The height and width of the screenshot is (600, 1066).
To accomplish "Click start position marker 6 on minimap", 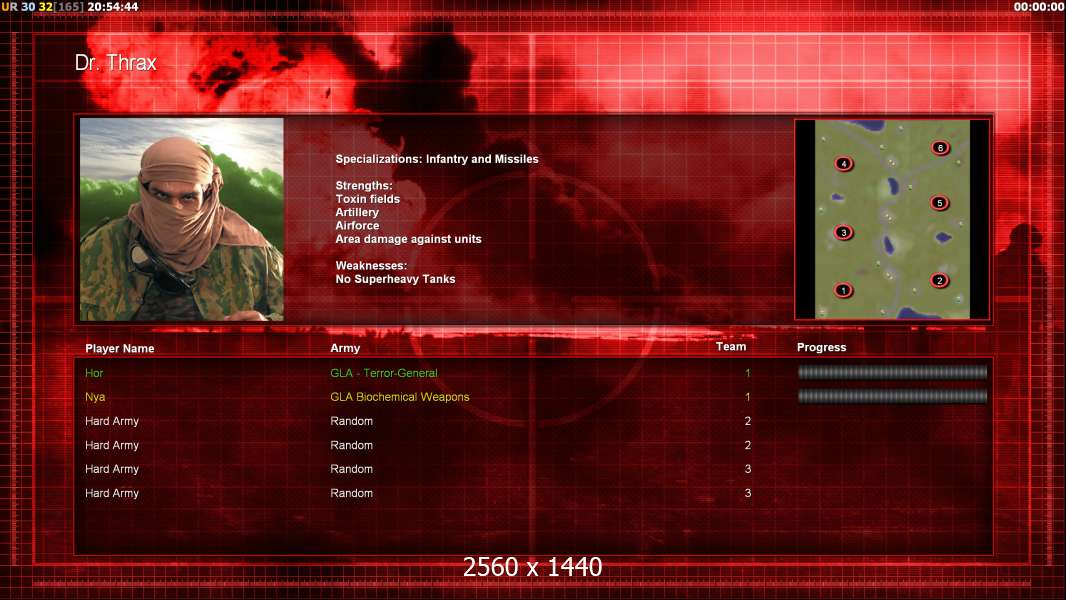I will [940, 147].
